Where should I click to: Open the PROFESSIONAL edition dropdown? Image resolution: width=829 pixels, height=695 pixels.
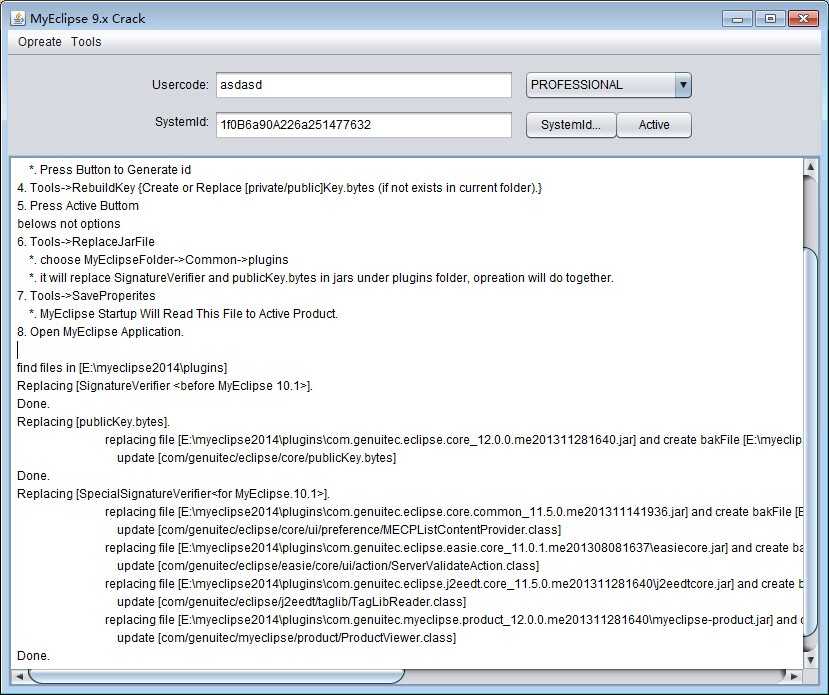[609, 85]
